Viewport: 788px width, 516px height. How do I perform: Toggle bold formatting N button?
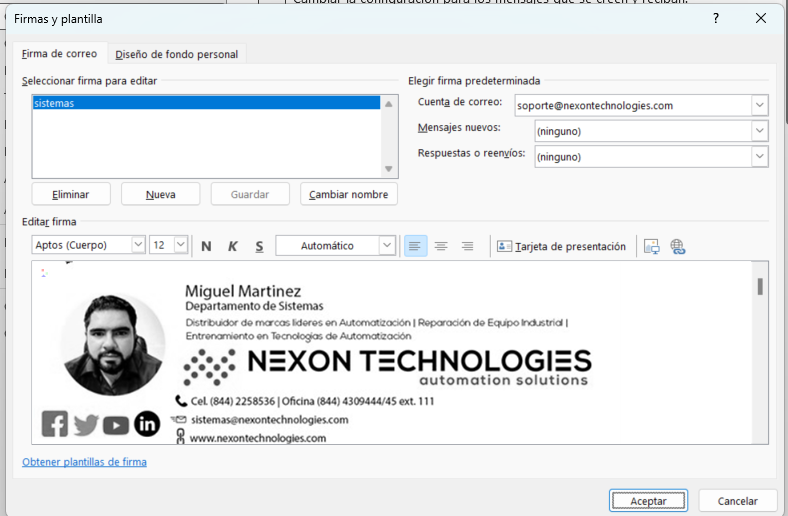[x=206, y=246]
